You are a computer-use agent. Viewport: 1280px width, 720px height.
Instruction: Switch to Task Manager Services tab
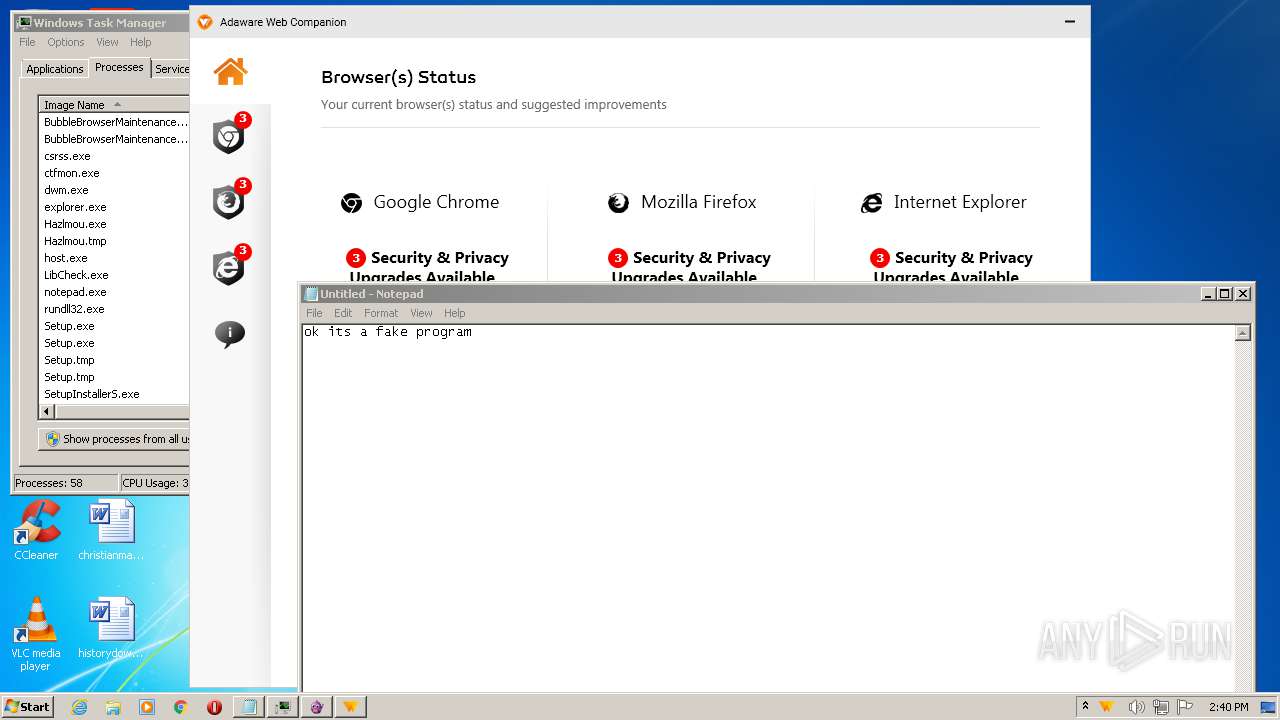pos(171,69)
